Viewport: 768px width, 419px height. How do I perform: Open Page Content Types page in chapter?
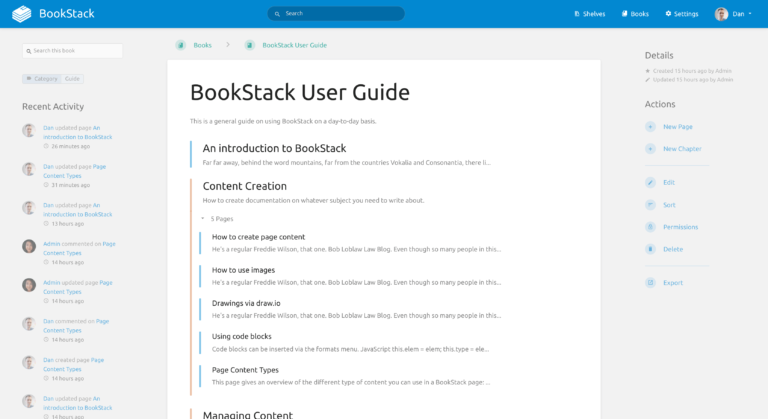pyautogui.click(x=245, y=370)
